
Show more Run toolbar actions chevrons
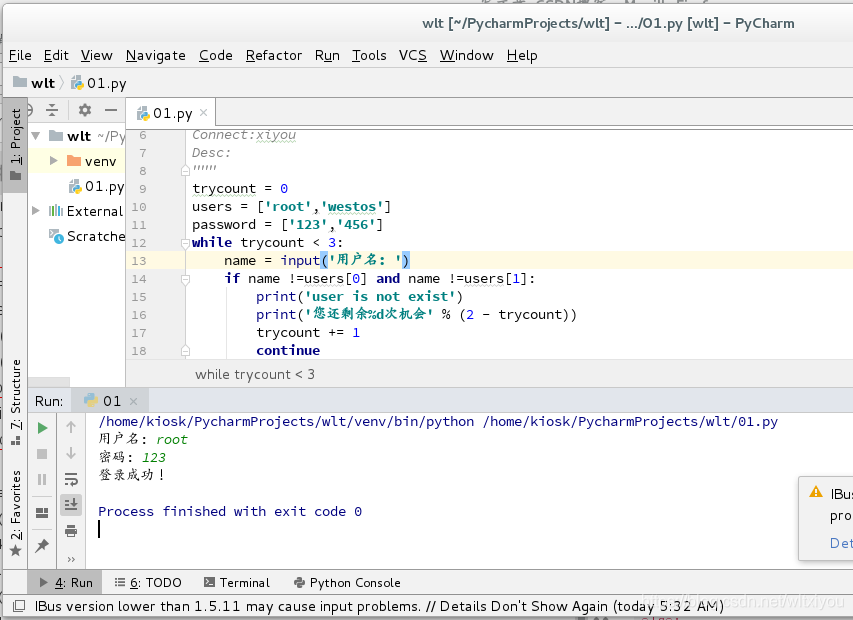71,560
